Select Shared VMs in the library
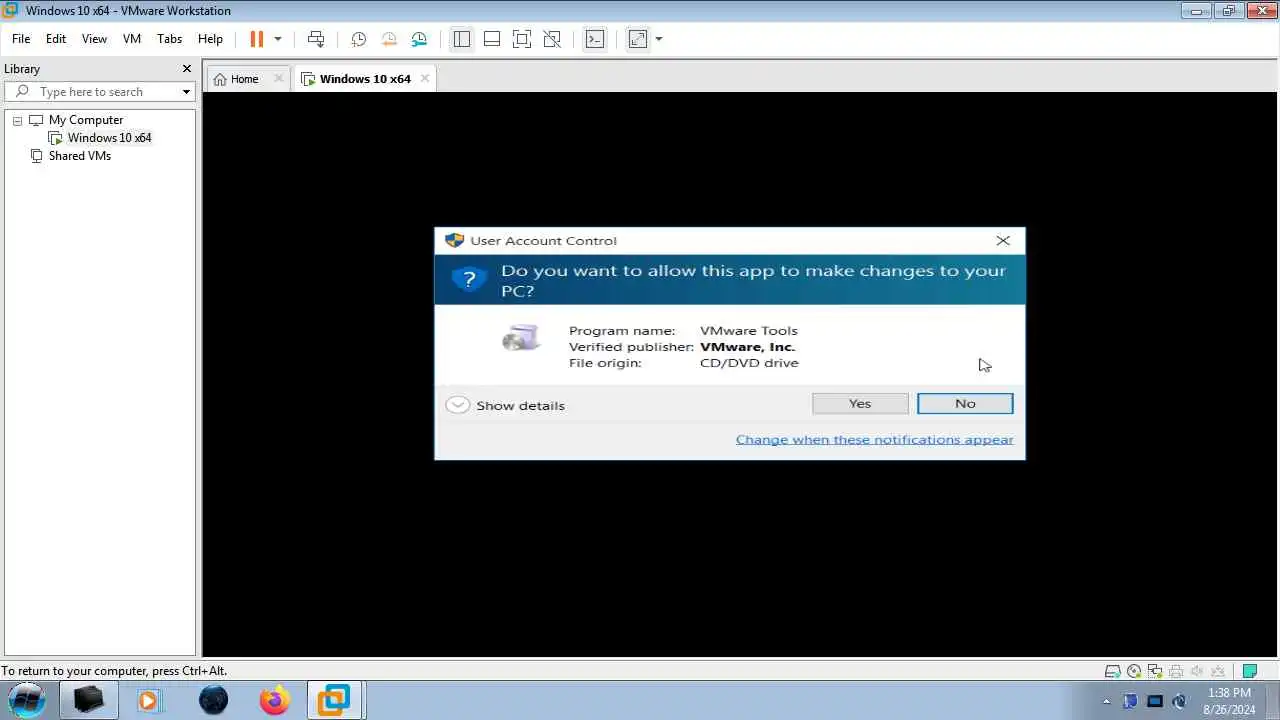This screenshot has height=720, width=1280. click(80, 156)
